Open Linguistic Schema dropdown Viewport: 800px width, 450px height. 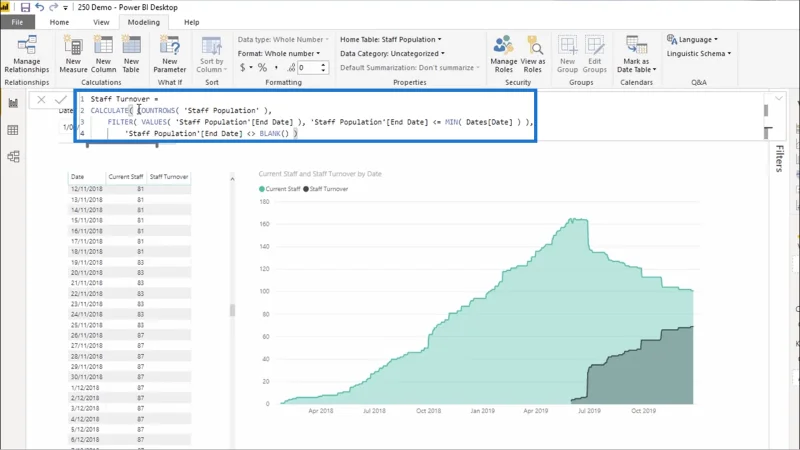(x=698, y=53)
